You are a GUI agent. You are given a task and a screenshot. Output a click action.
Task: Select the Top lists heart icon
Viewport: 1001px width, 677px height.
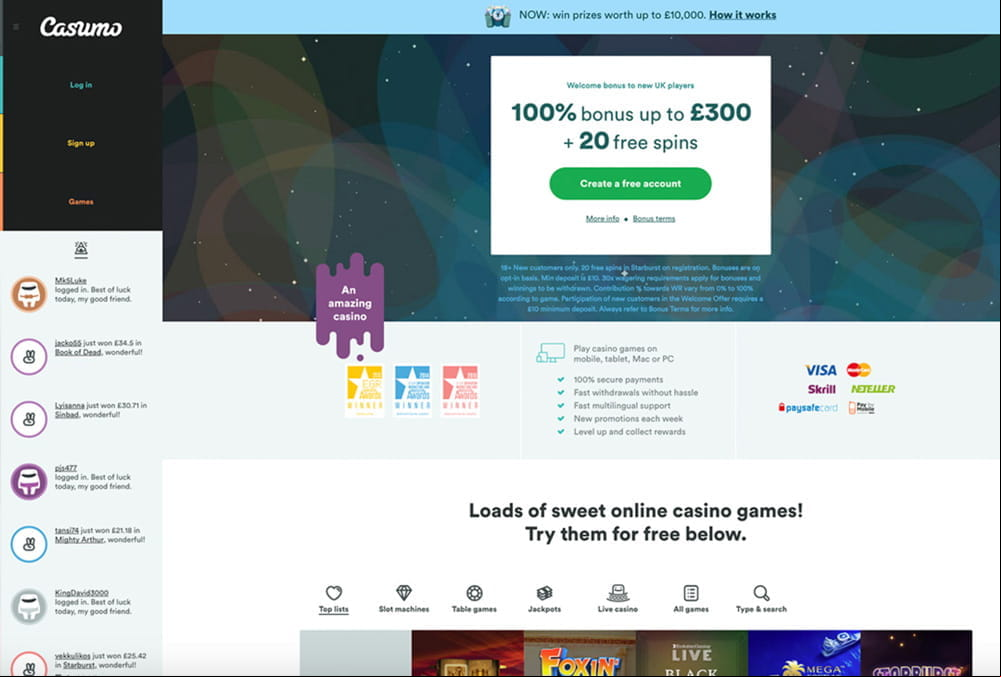[334, 593]
